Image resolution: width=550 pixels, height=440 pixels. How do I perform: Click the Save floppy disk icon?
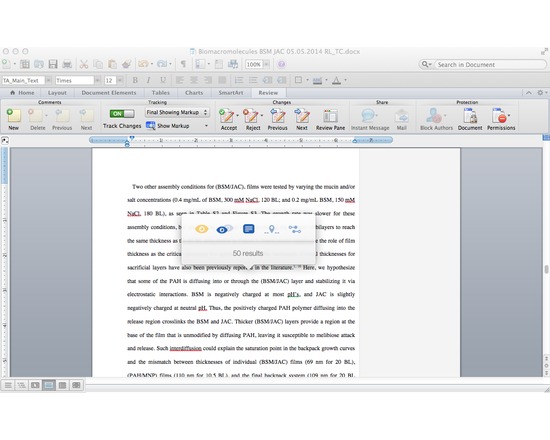(x=53, y=64)
